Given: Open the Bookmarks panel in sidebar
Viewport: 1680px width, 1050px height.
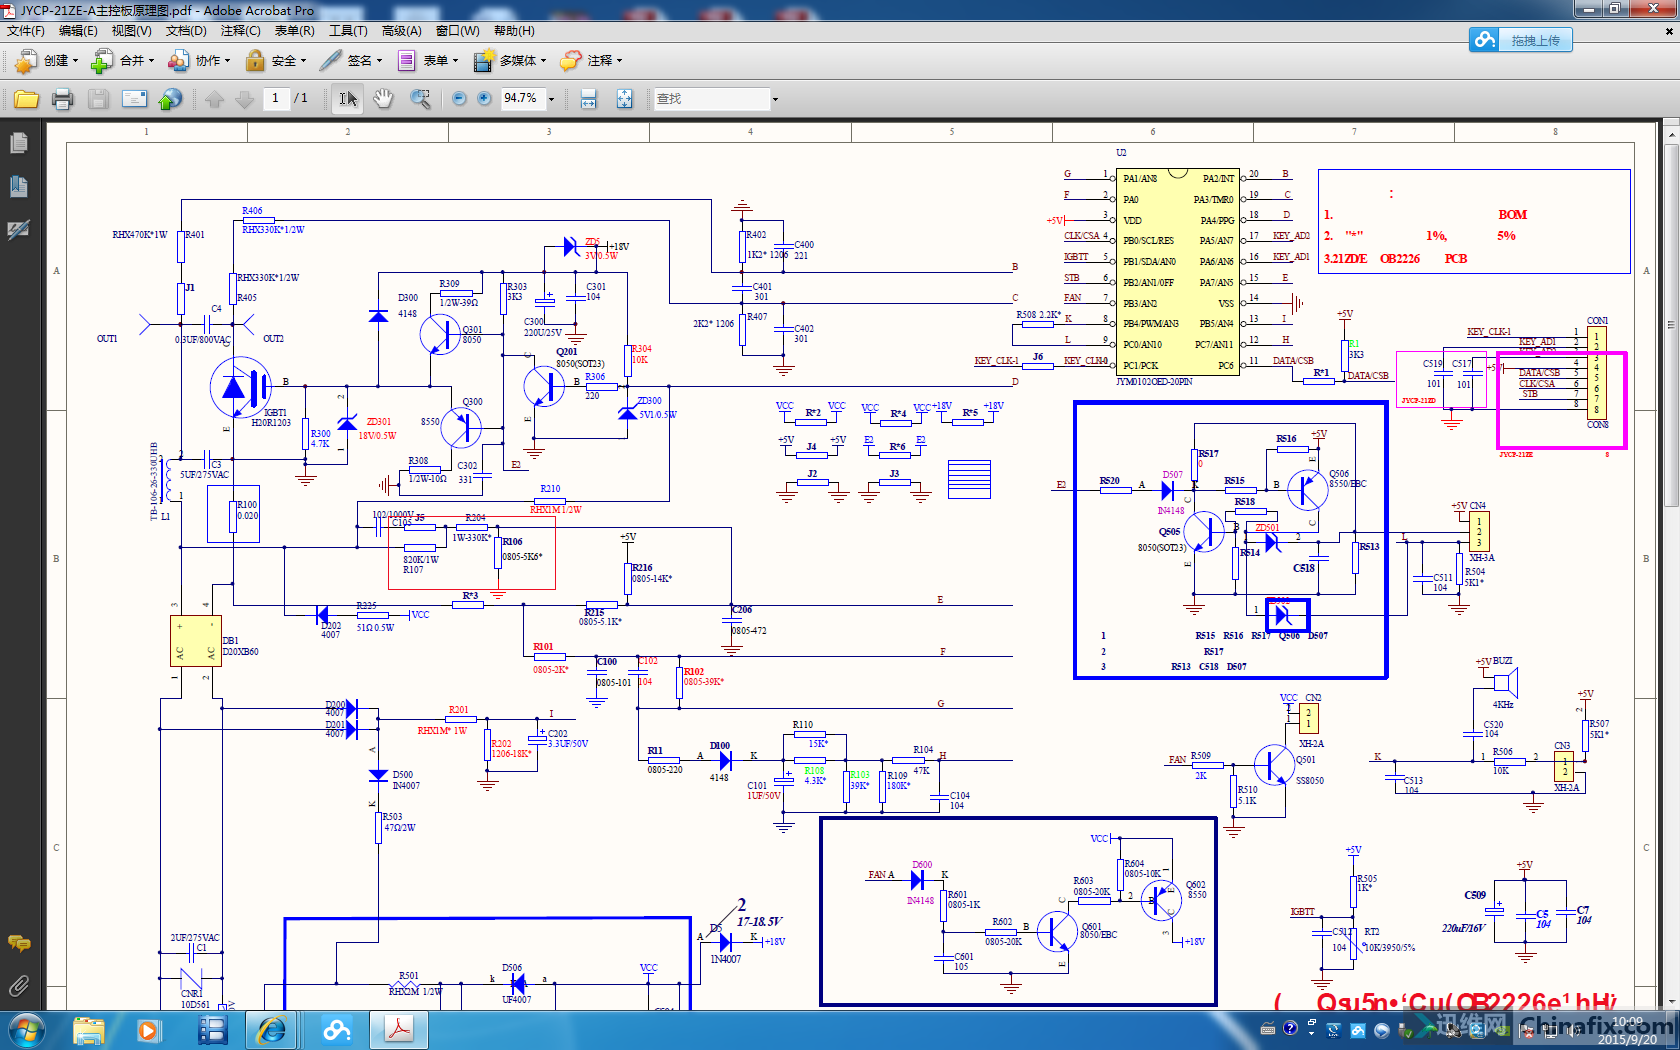Looking at the screenshot, I should coord(18,187).
